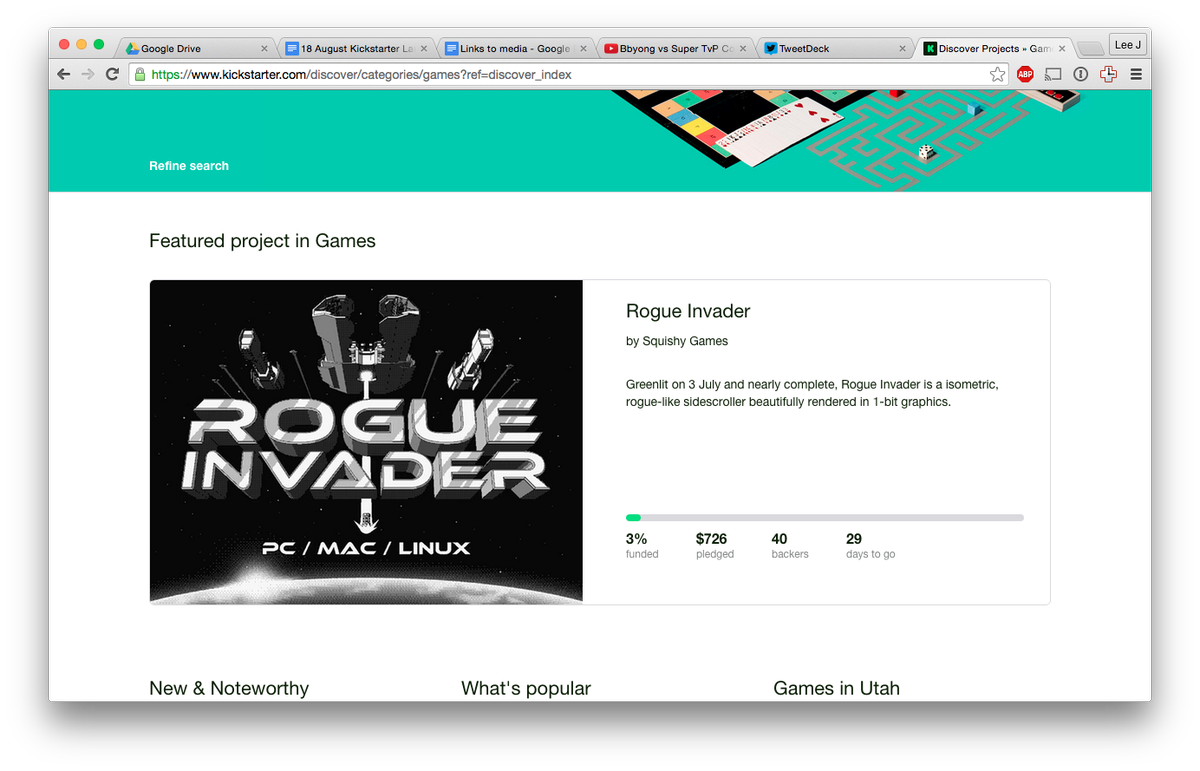
Task: Open the red cross extension icon
Action: click(x=1108, y=74)
